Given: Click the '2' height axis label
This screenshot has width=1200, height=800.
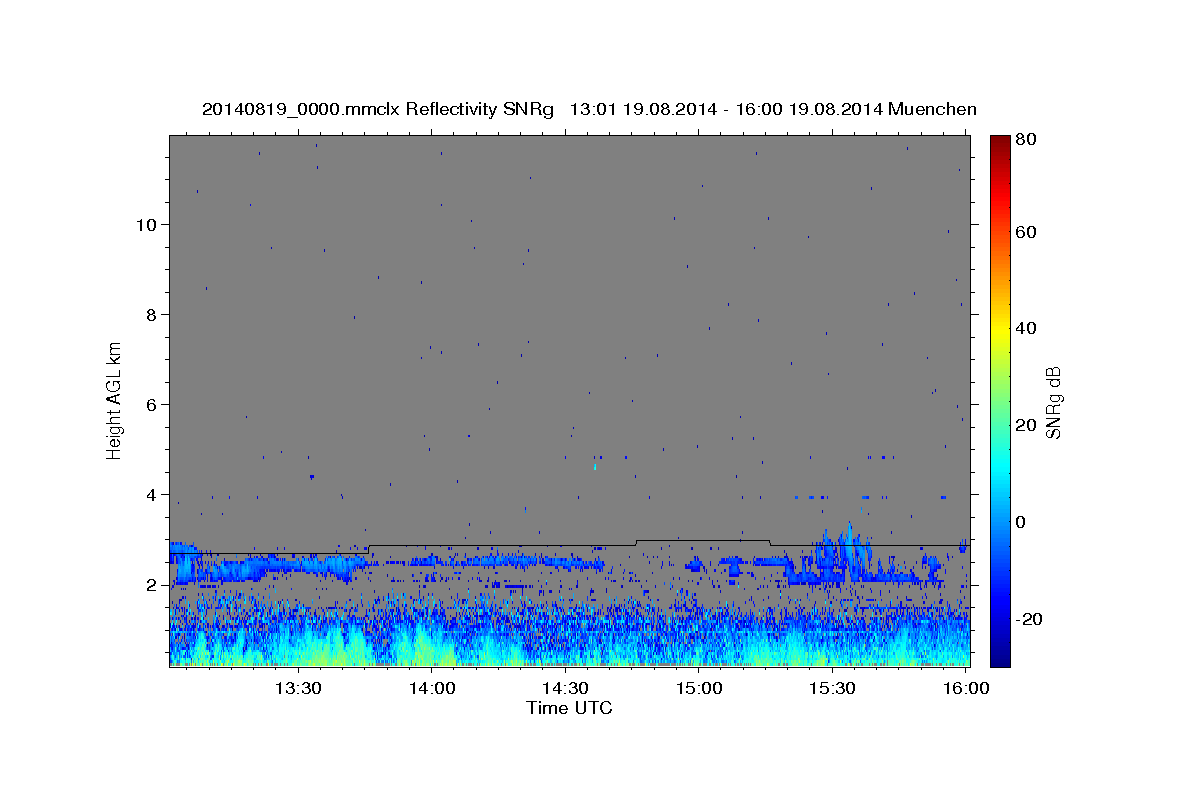Looking at the screenshot, I should [151, 584].
